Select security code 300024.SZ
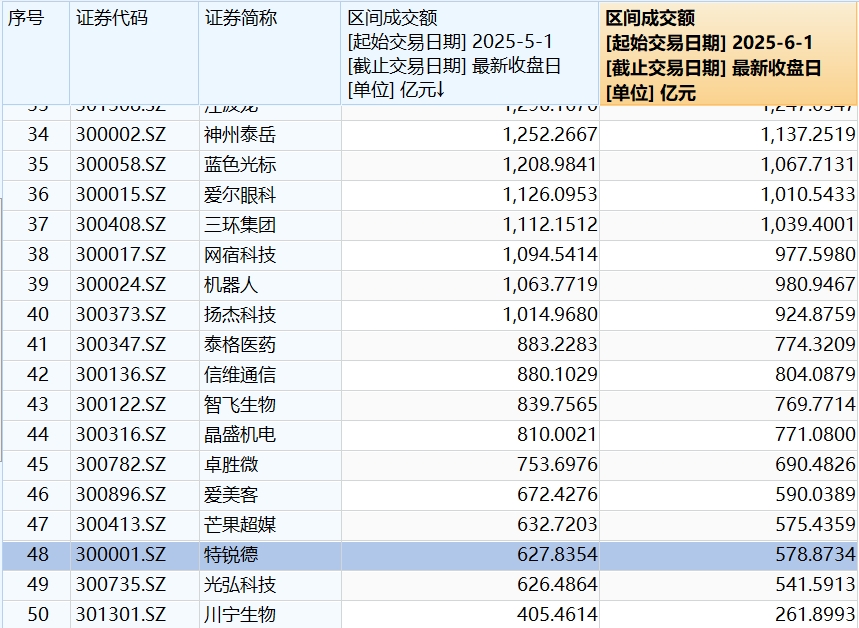The image size is (859, 628). [x=121, y=285]
